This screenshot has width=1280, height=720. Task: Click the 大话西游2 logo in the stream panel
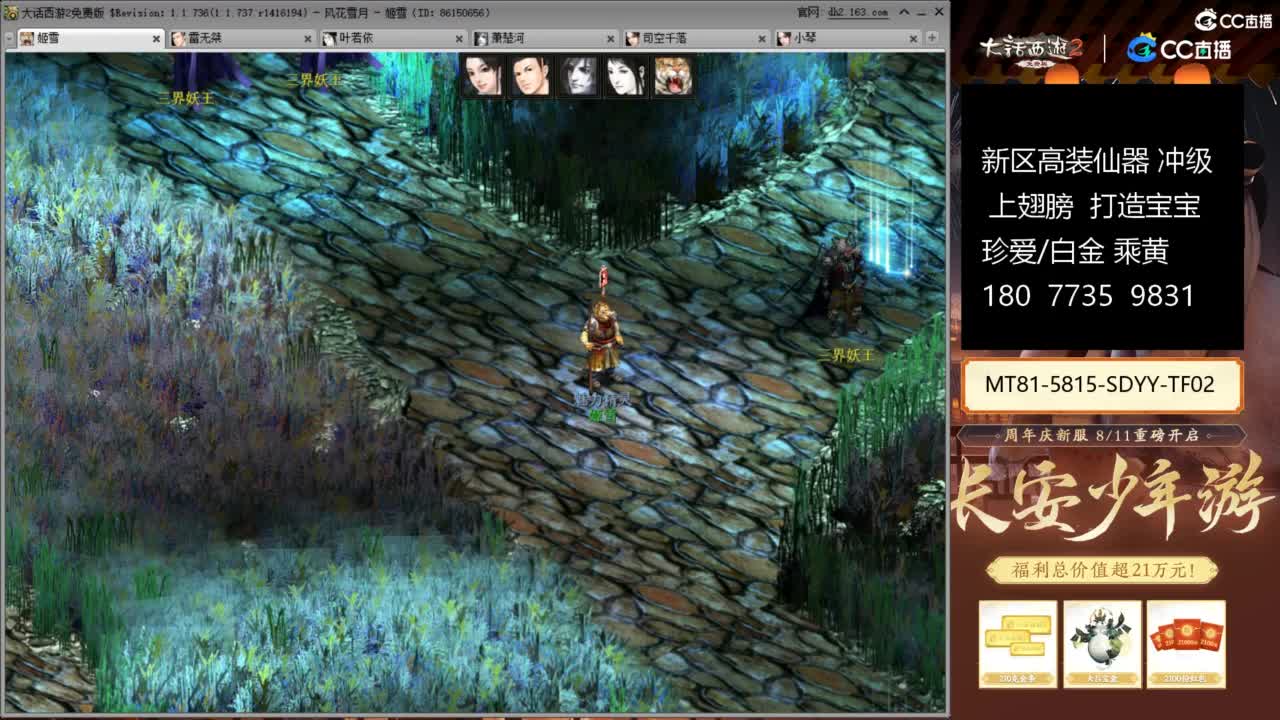click(x=1030, y=50)
